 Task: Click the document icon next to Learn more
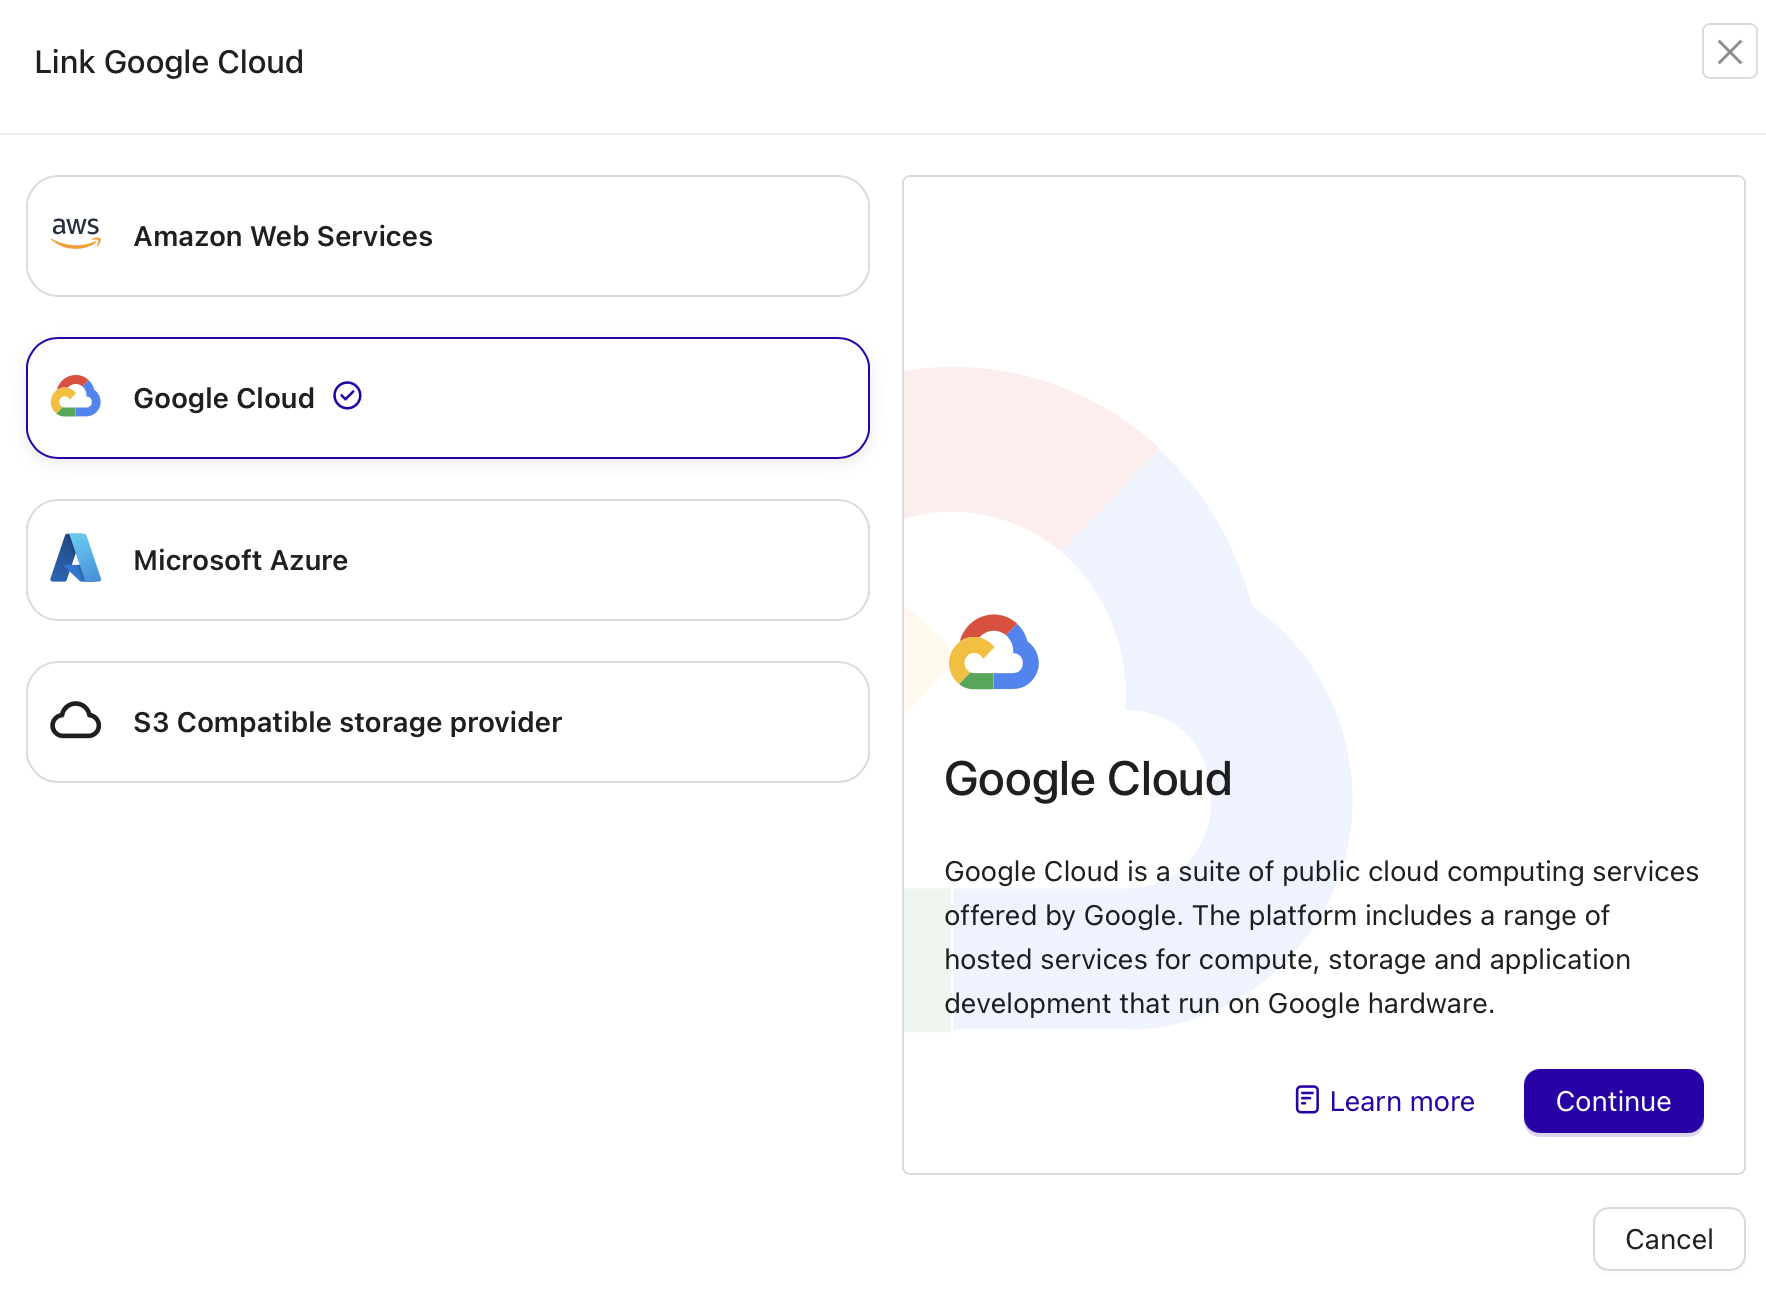point(1307,1100)
